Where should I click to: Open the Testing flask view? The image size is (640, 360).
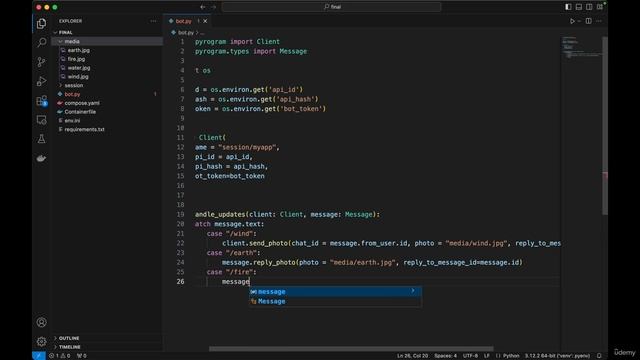[x=41, y=139]
